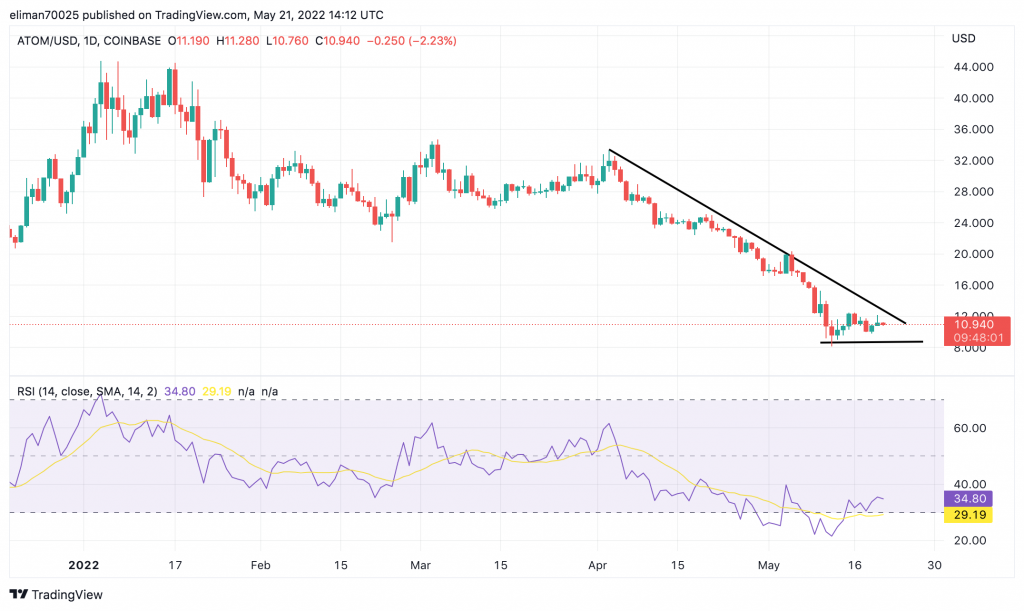Click the published-by header text
This screenshot has height=611, width=1024.
(197, 14)
